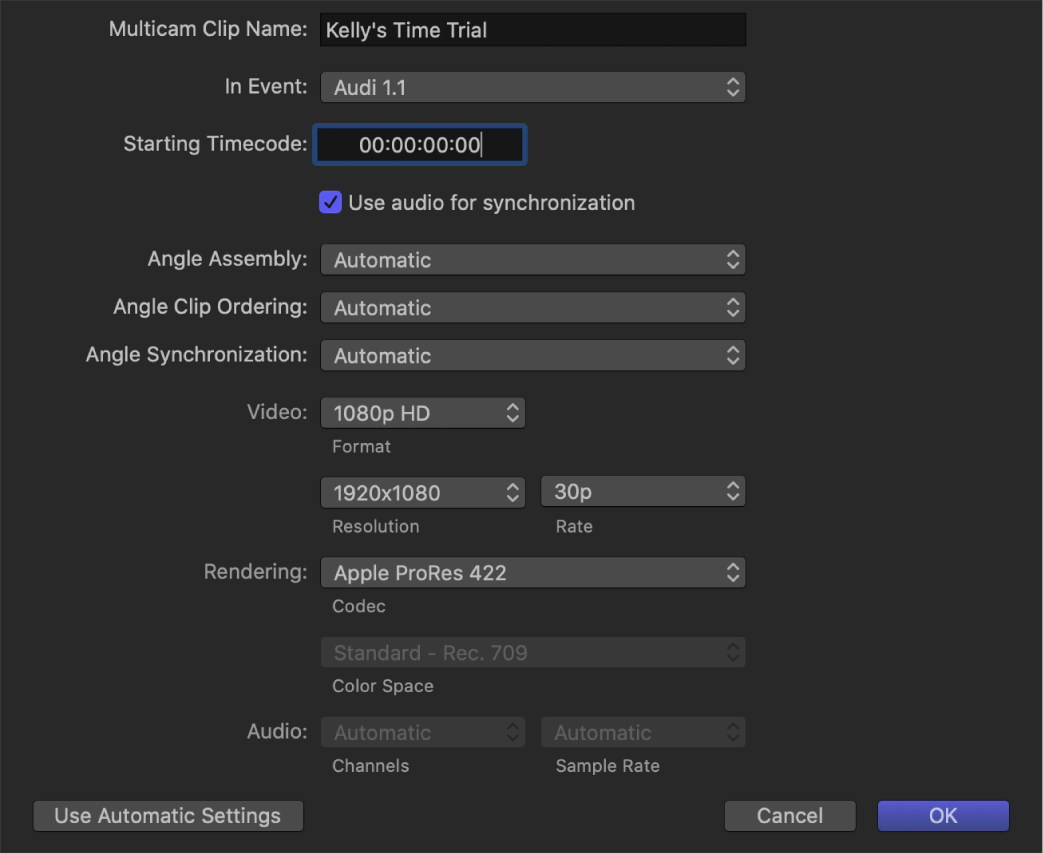Click the Angle Synchronization double-arrow icon
The image size is (1043, 854).
click(x=733, y=355)
